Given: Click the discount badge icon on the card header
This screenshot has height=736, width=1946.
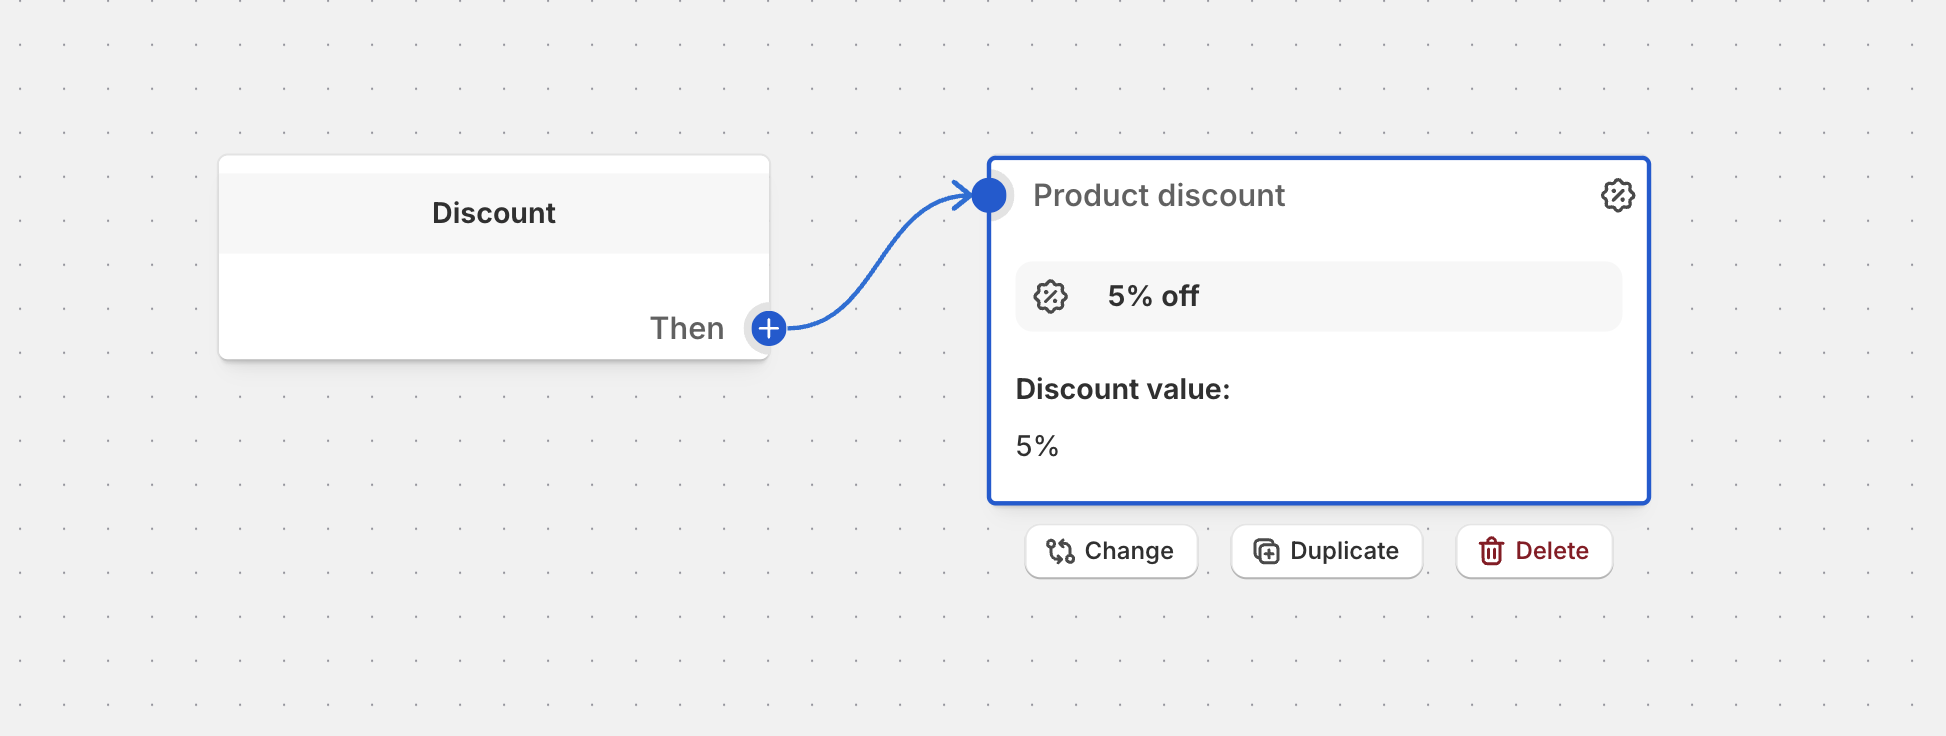Looking at the screenshot, I should tap(1618, 195).
